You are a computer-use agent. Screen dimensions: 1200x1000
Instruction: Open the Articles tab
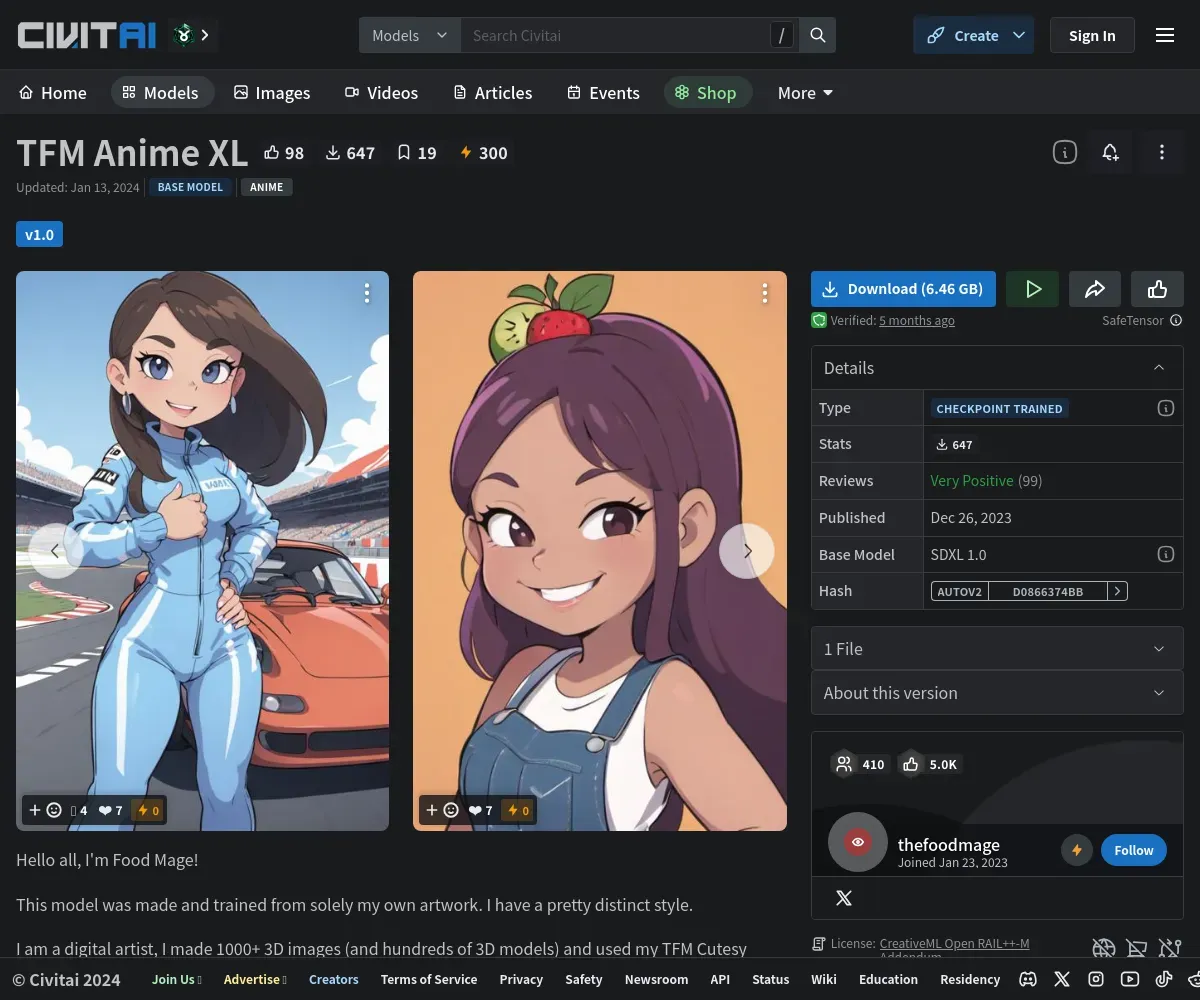click(493, 92)
